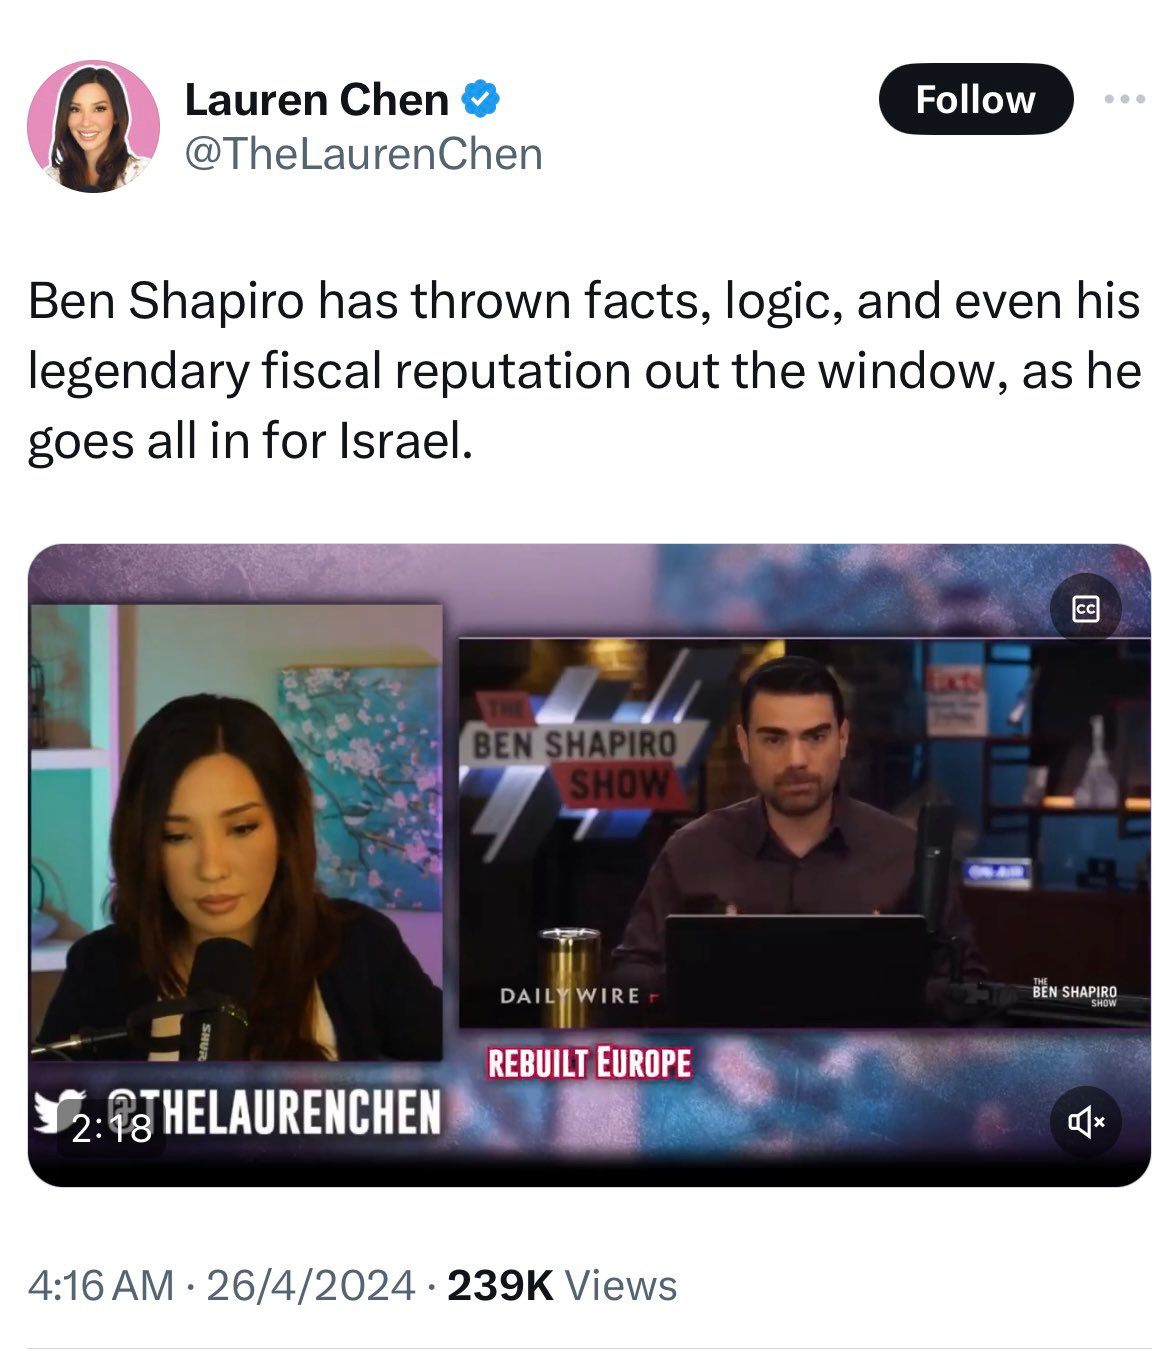View the 239K Views analytics
The height and width of the screenshot is (1359, 1169).
click(x=562, y=1285)
